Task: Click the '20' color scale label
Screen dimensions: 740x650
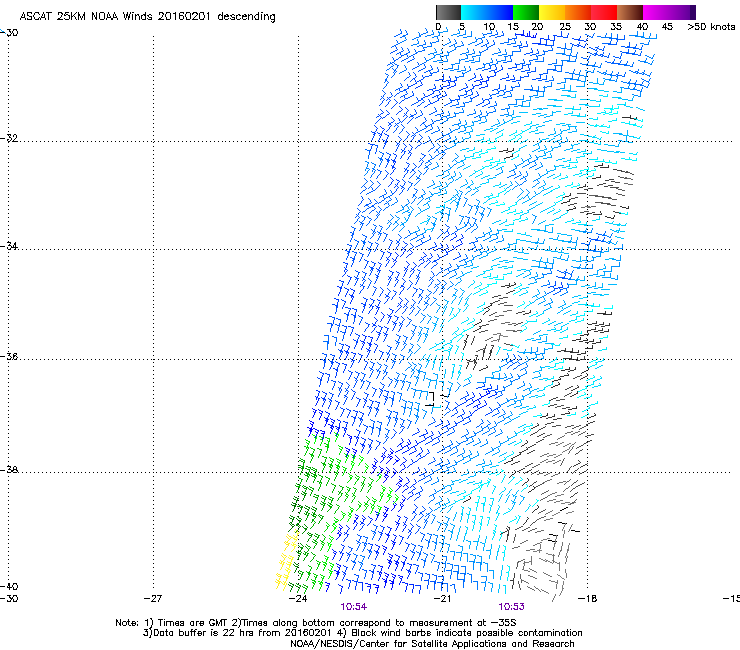Action: (537, 27)
